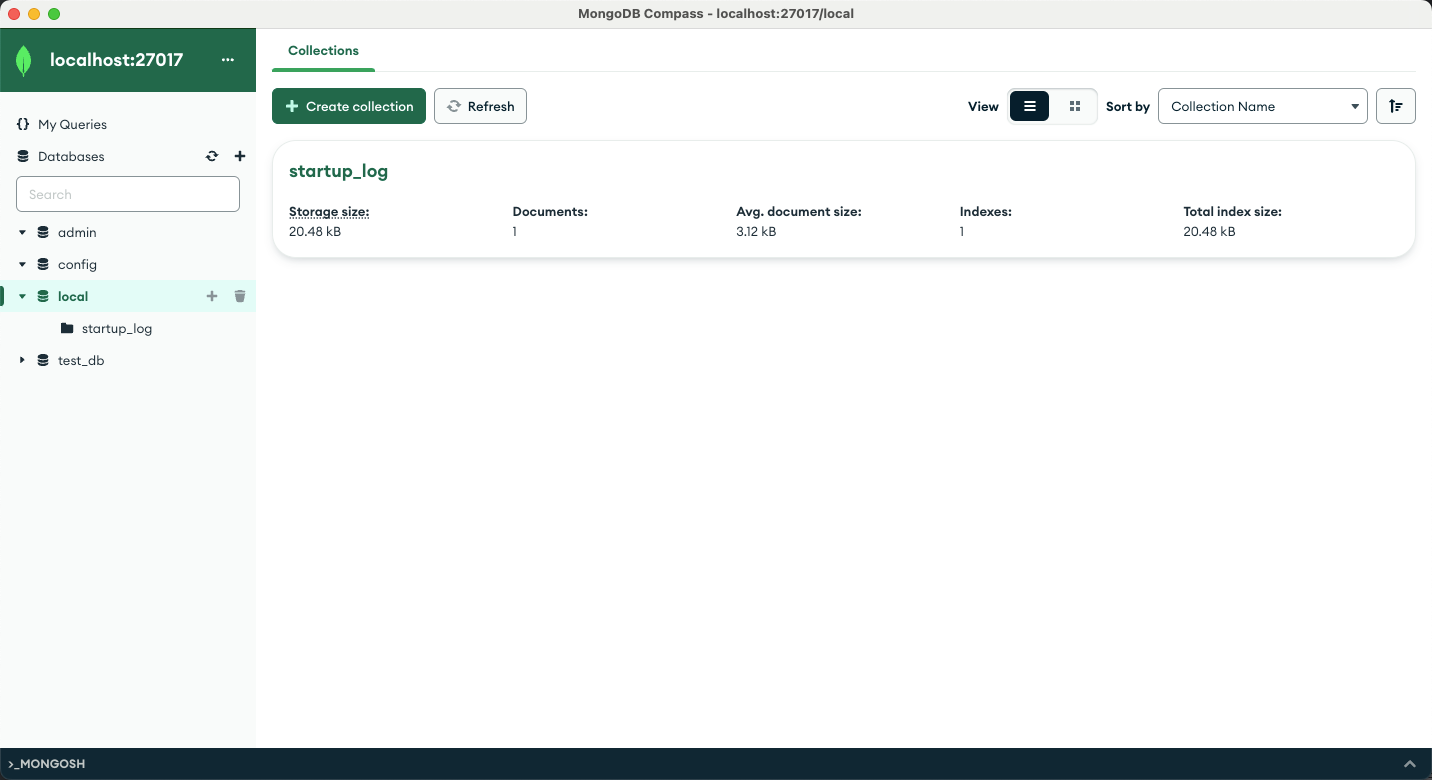Open Sort by Collection Name dropdown
Image resolution: width=1432 pixels, height=780 pixels.
(x=1263, y=107)
